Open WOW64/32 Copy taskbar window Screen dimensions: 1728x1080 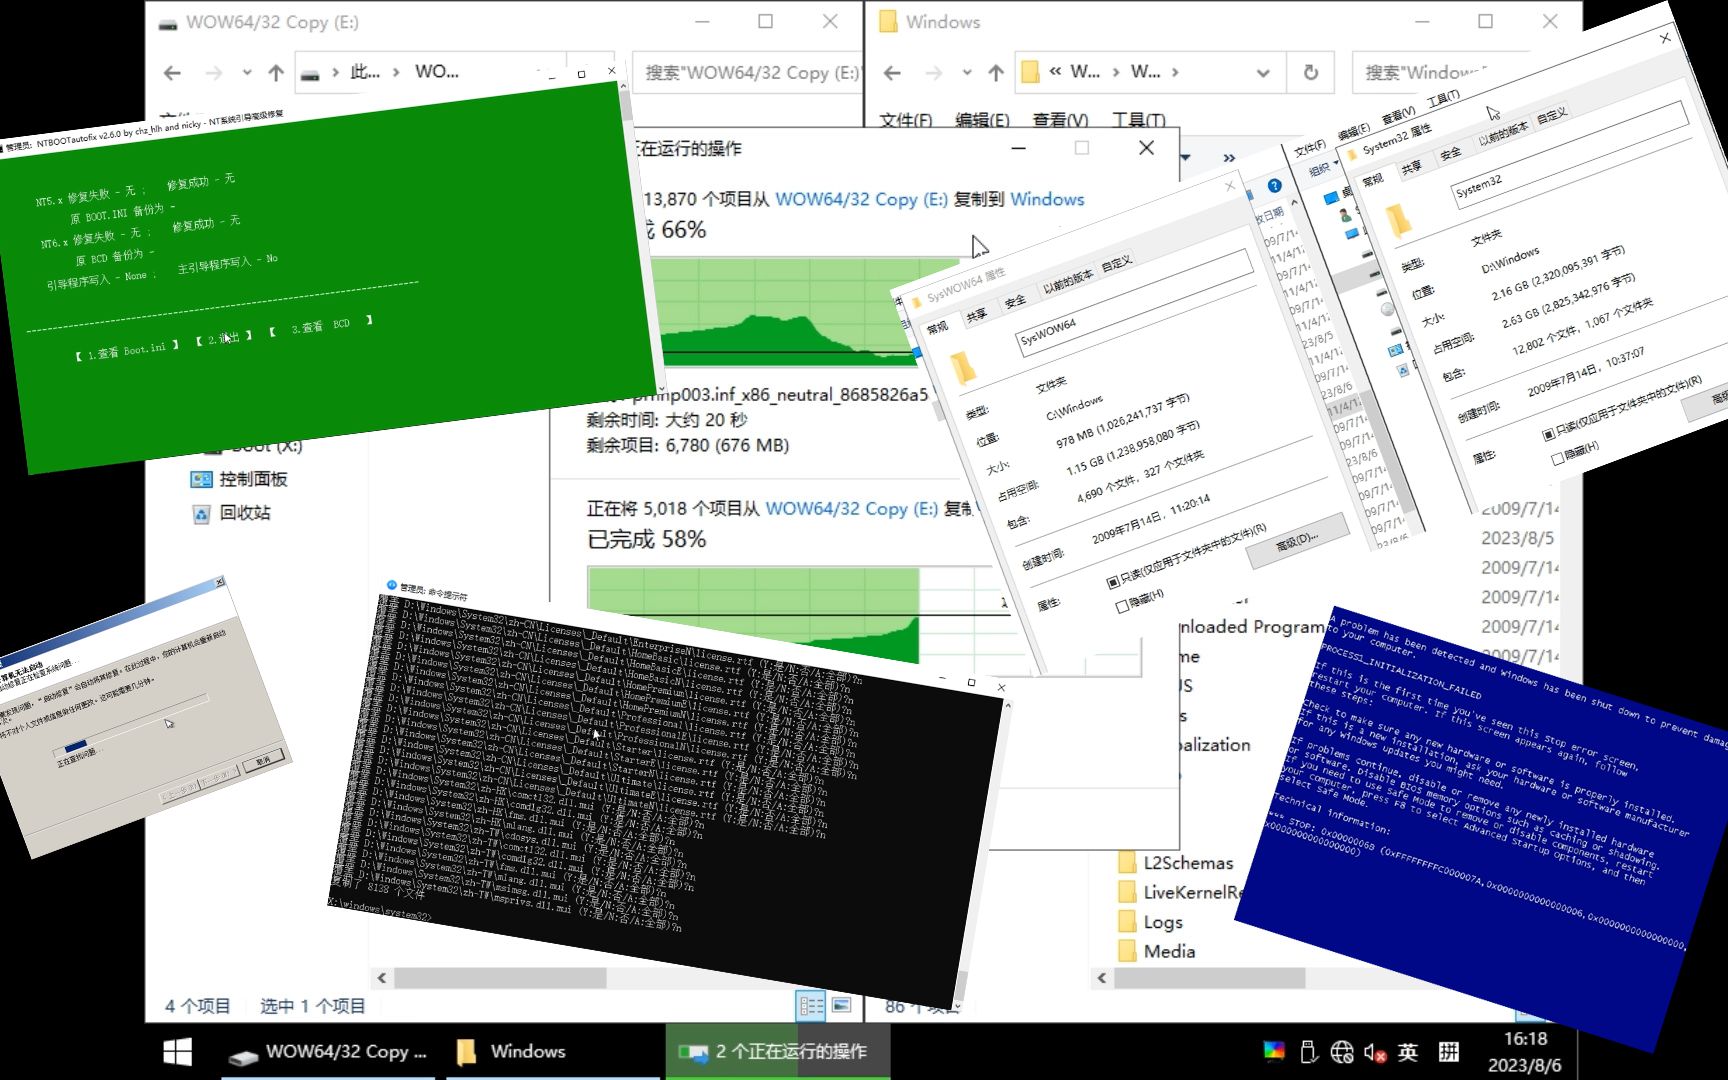pos(329,1051)
